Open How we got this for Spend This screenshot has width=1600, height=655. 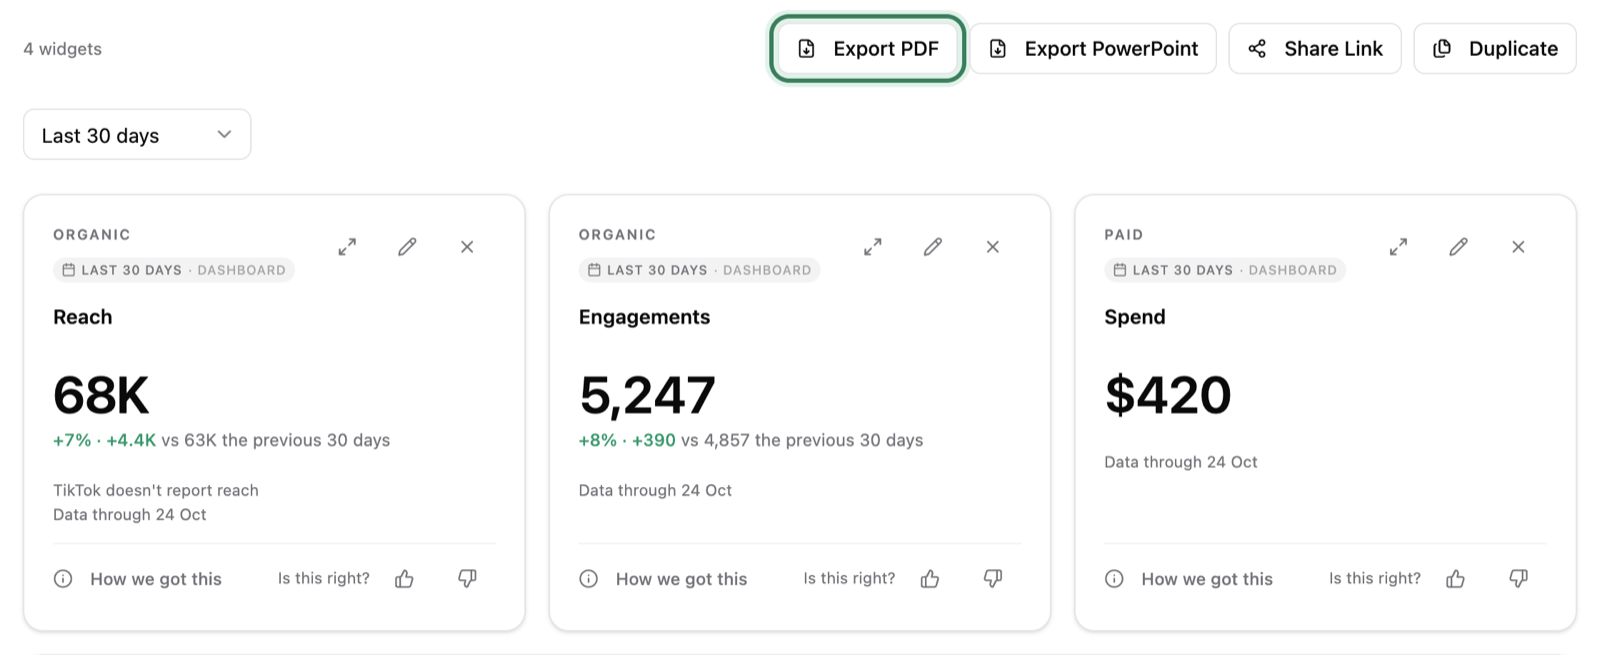pyautogui.click(x=1189, y=579)
